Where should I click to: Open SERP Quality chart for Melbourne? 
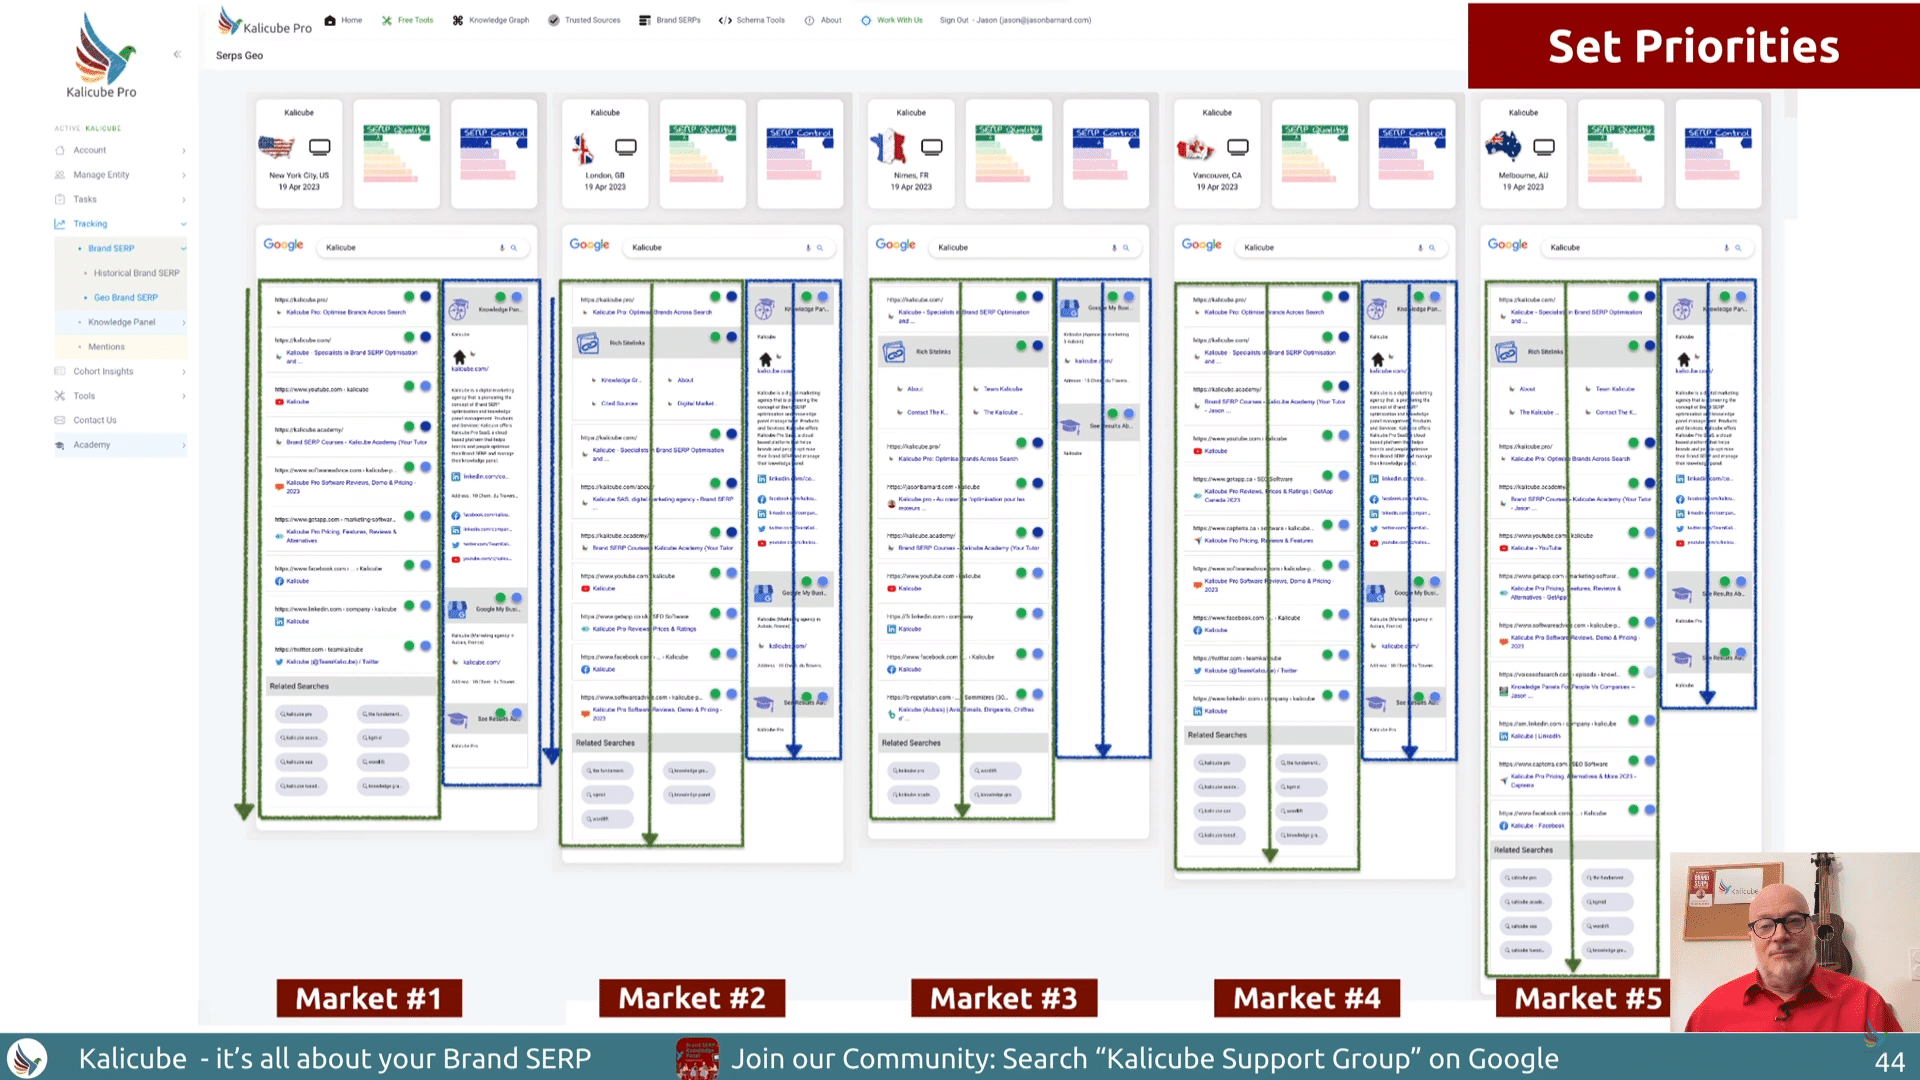[1620, 152]
